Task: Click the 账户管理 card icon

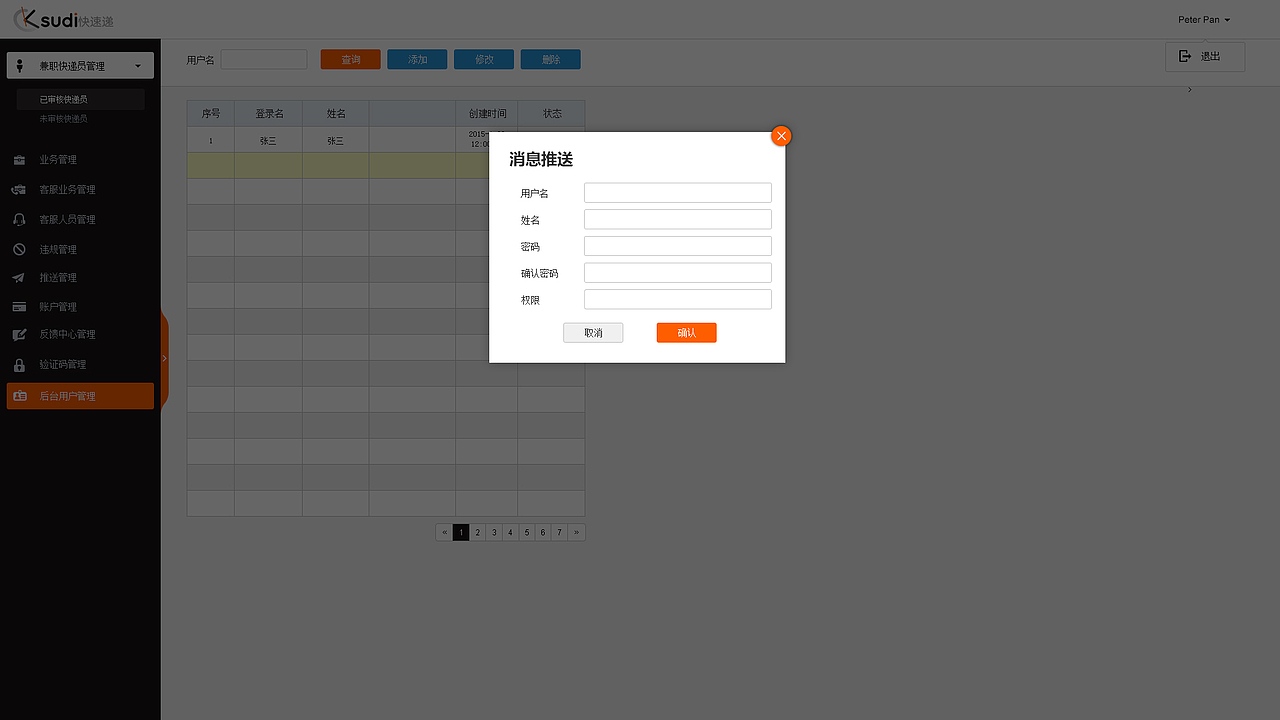Action: tap(19, 307)
